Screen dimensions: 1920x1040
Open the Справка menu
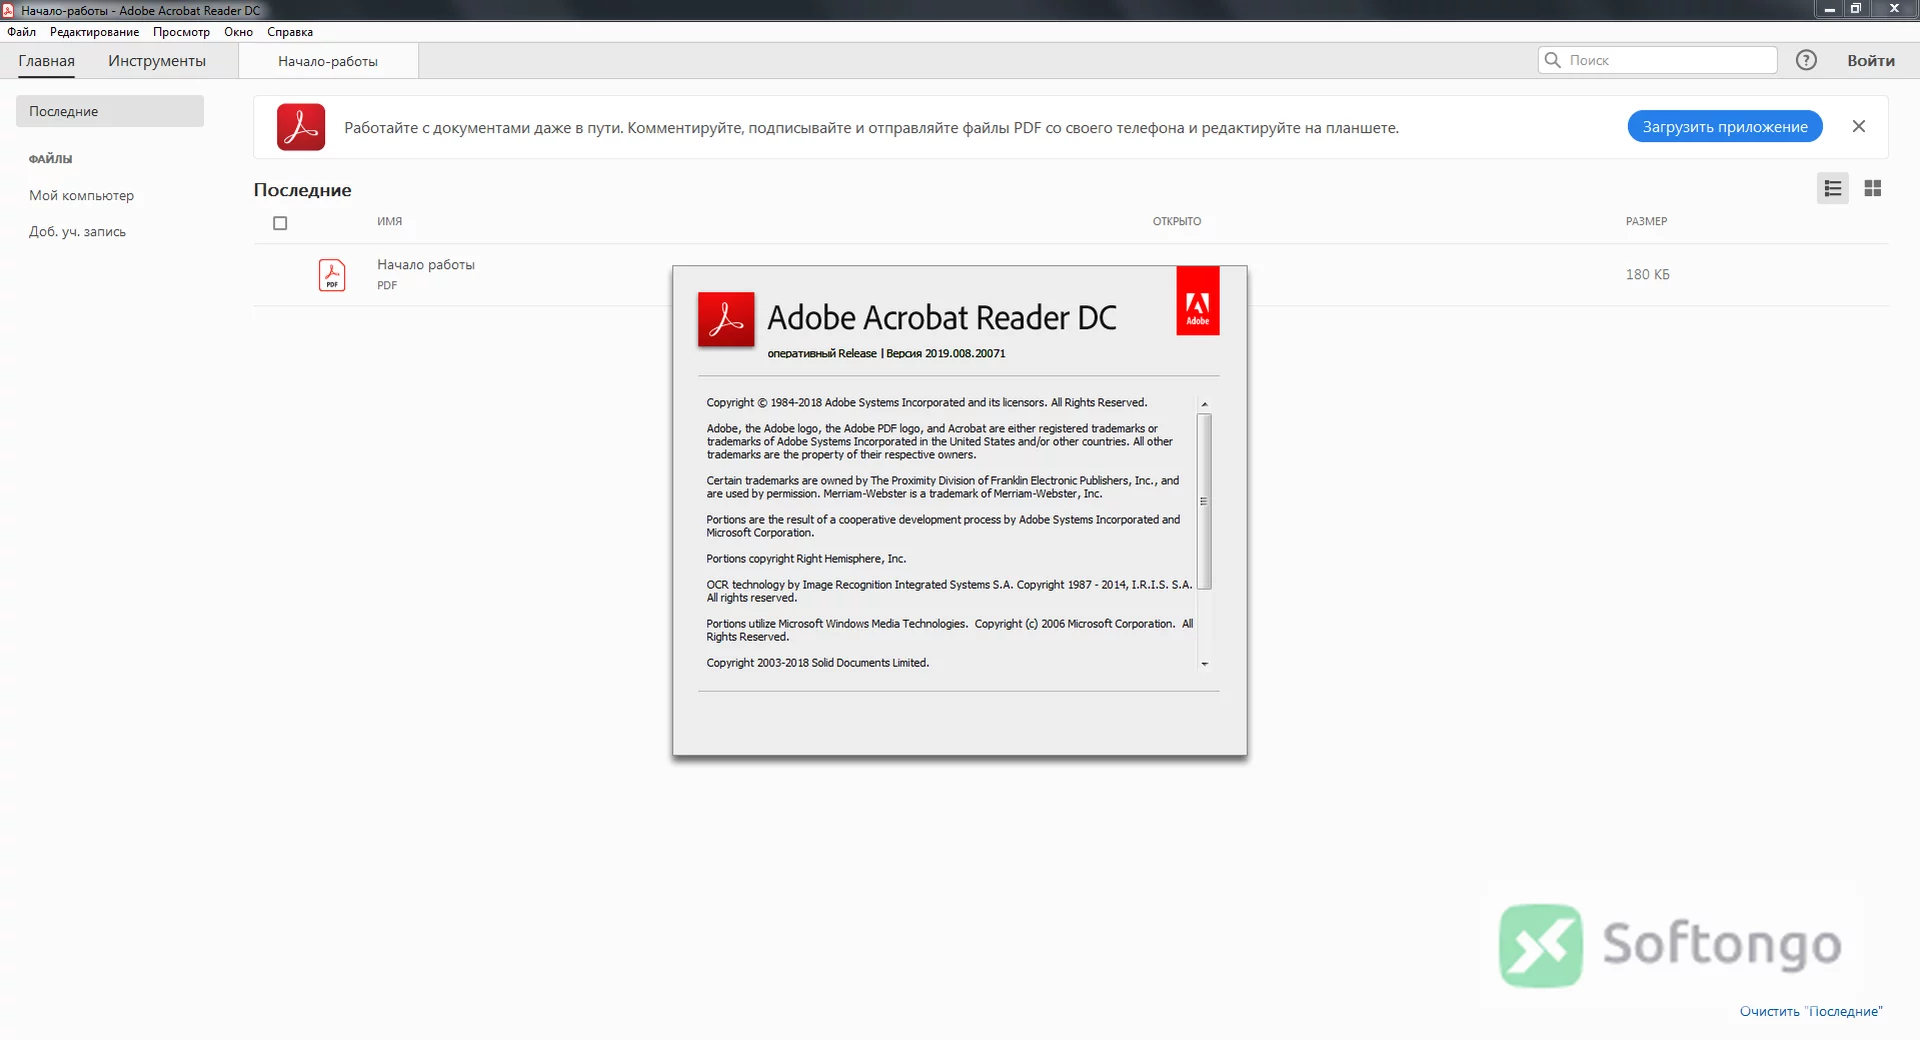290,32
